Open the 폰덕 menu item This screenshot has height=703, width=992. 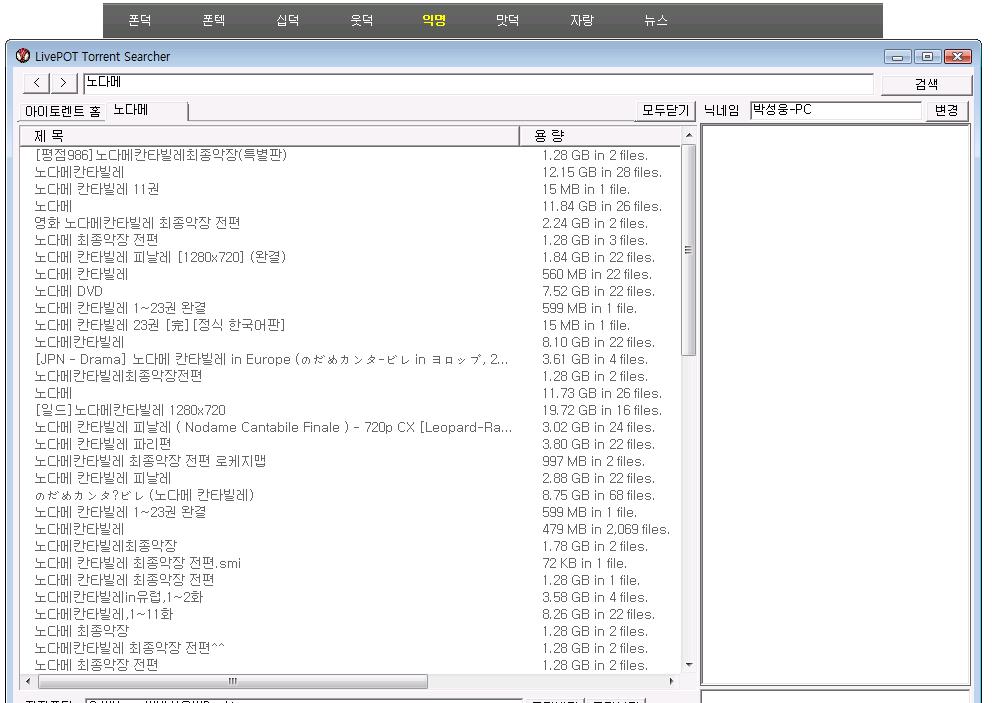click(140, 20)
